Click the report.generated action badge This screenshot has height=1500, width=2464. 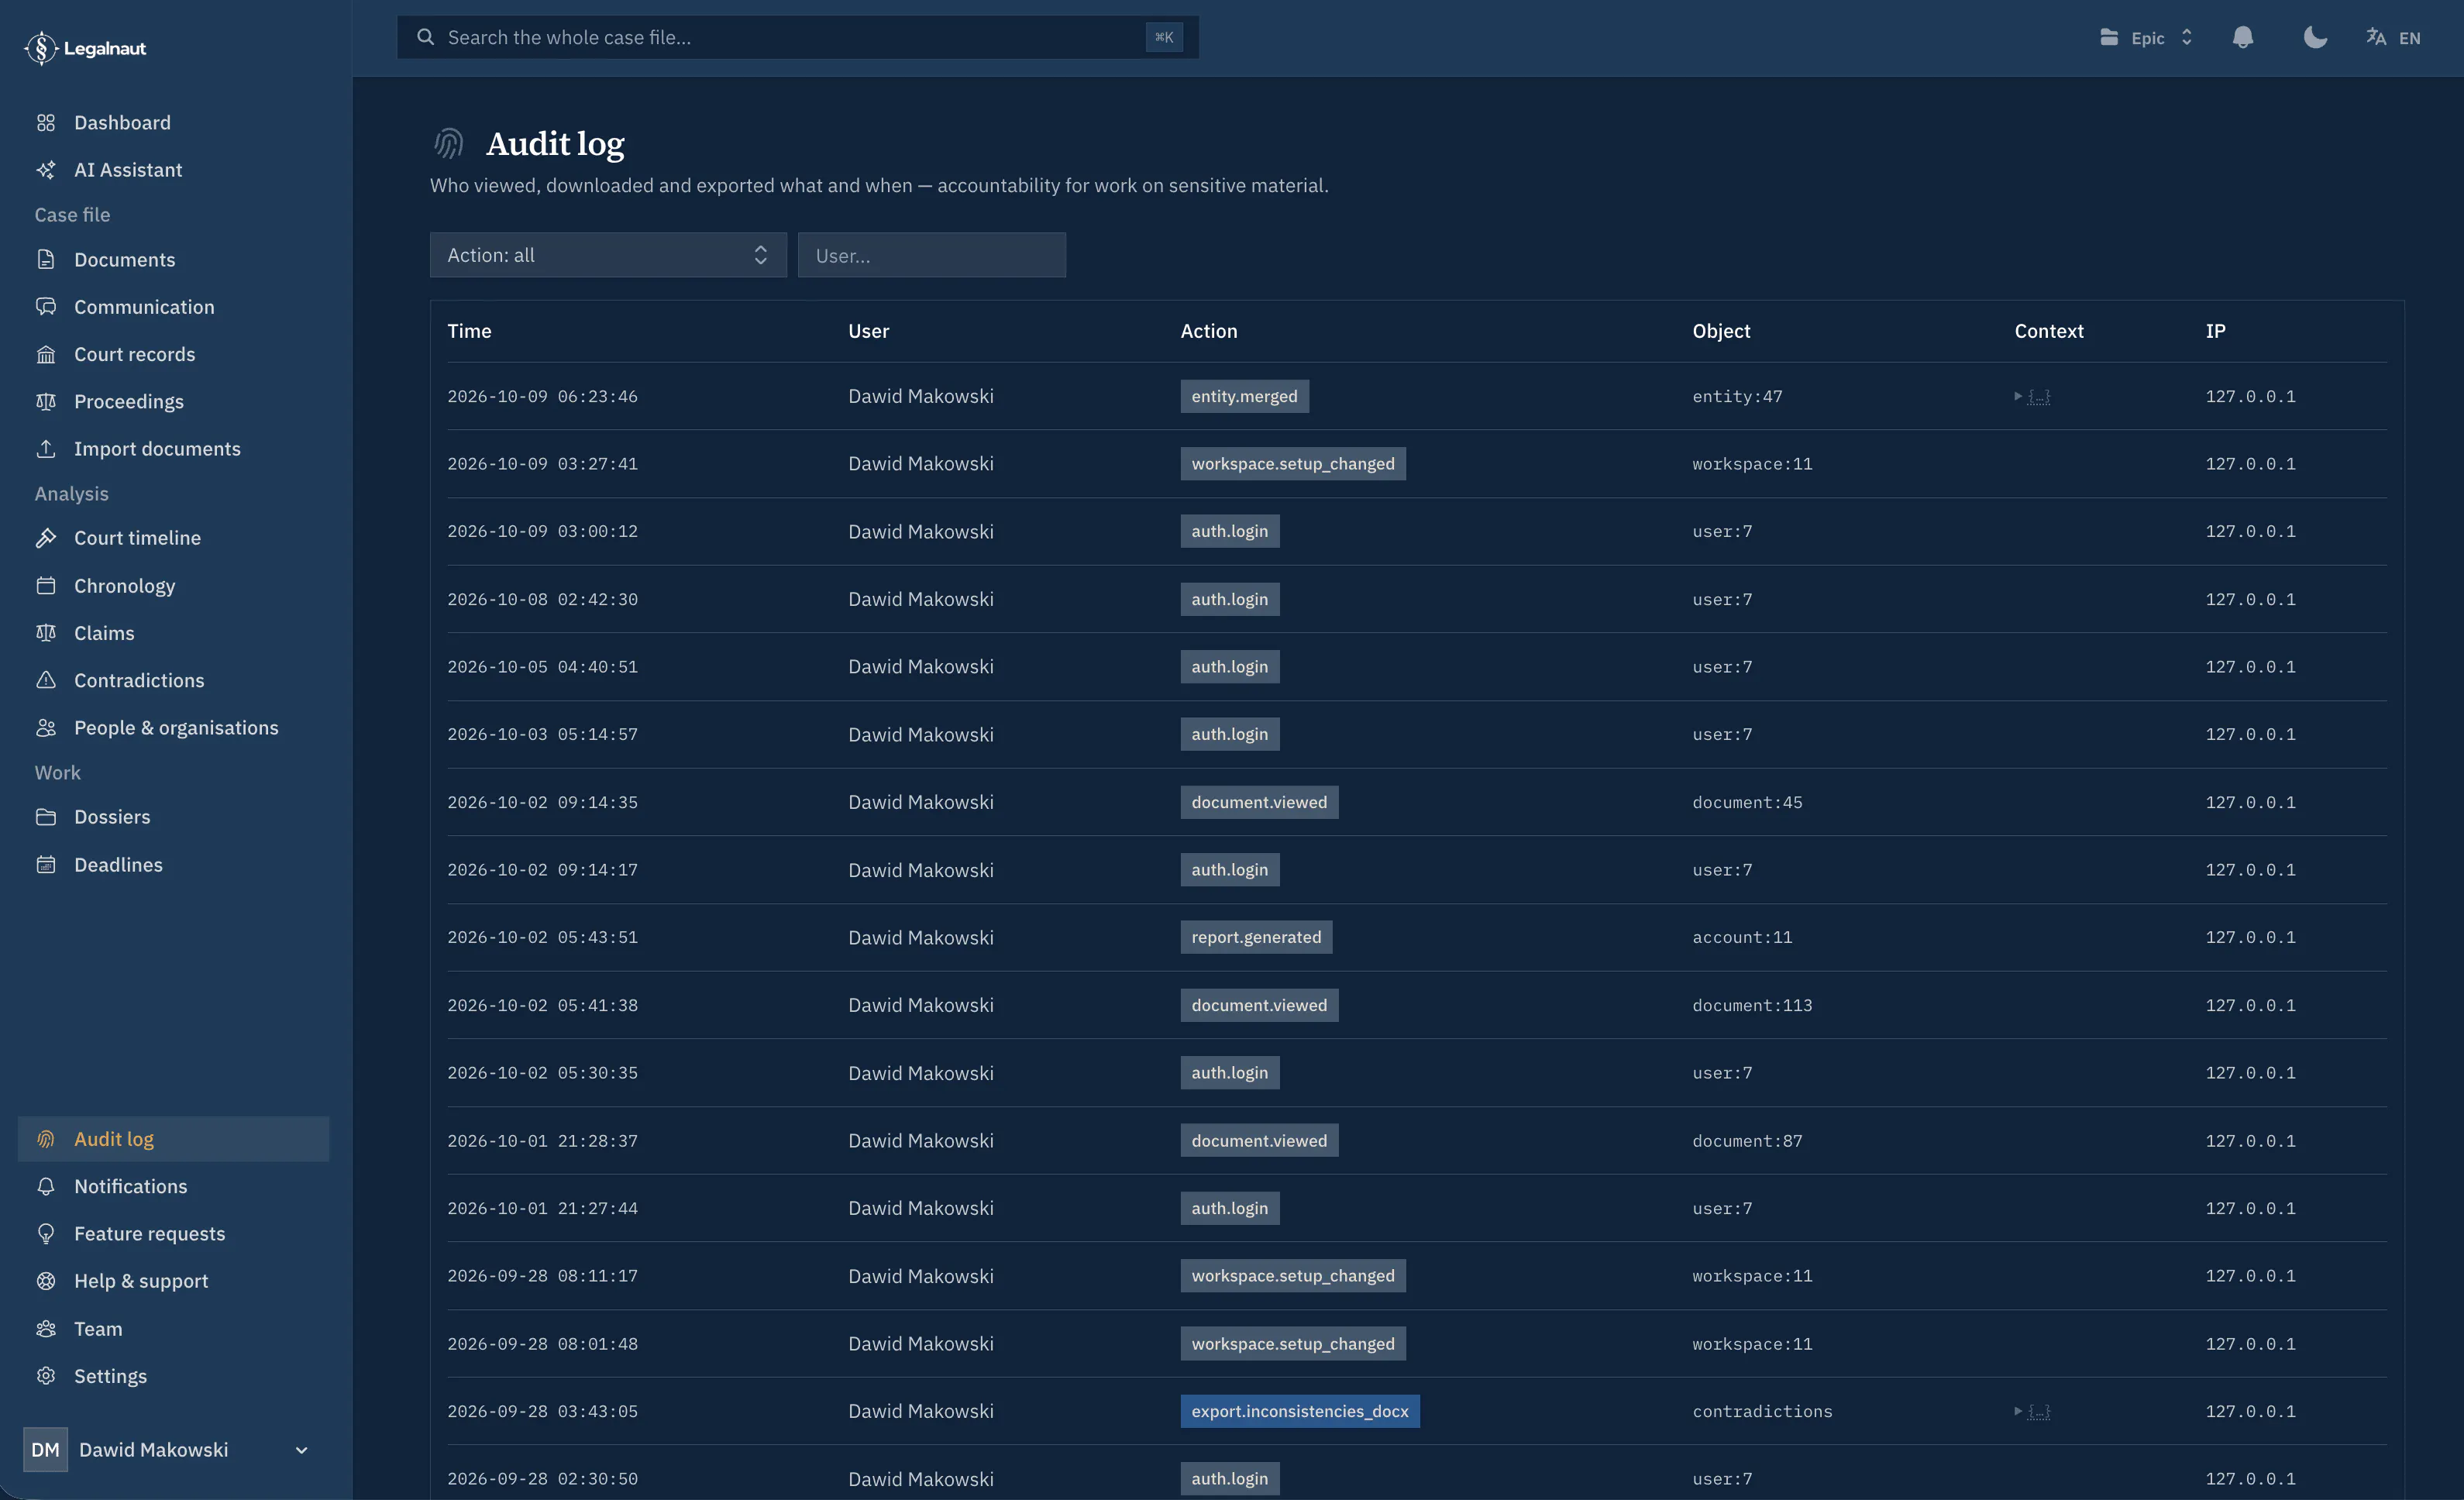point(1255,938)
